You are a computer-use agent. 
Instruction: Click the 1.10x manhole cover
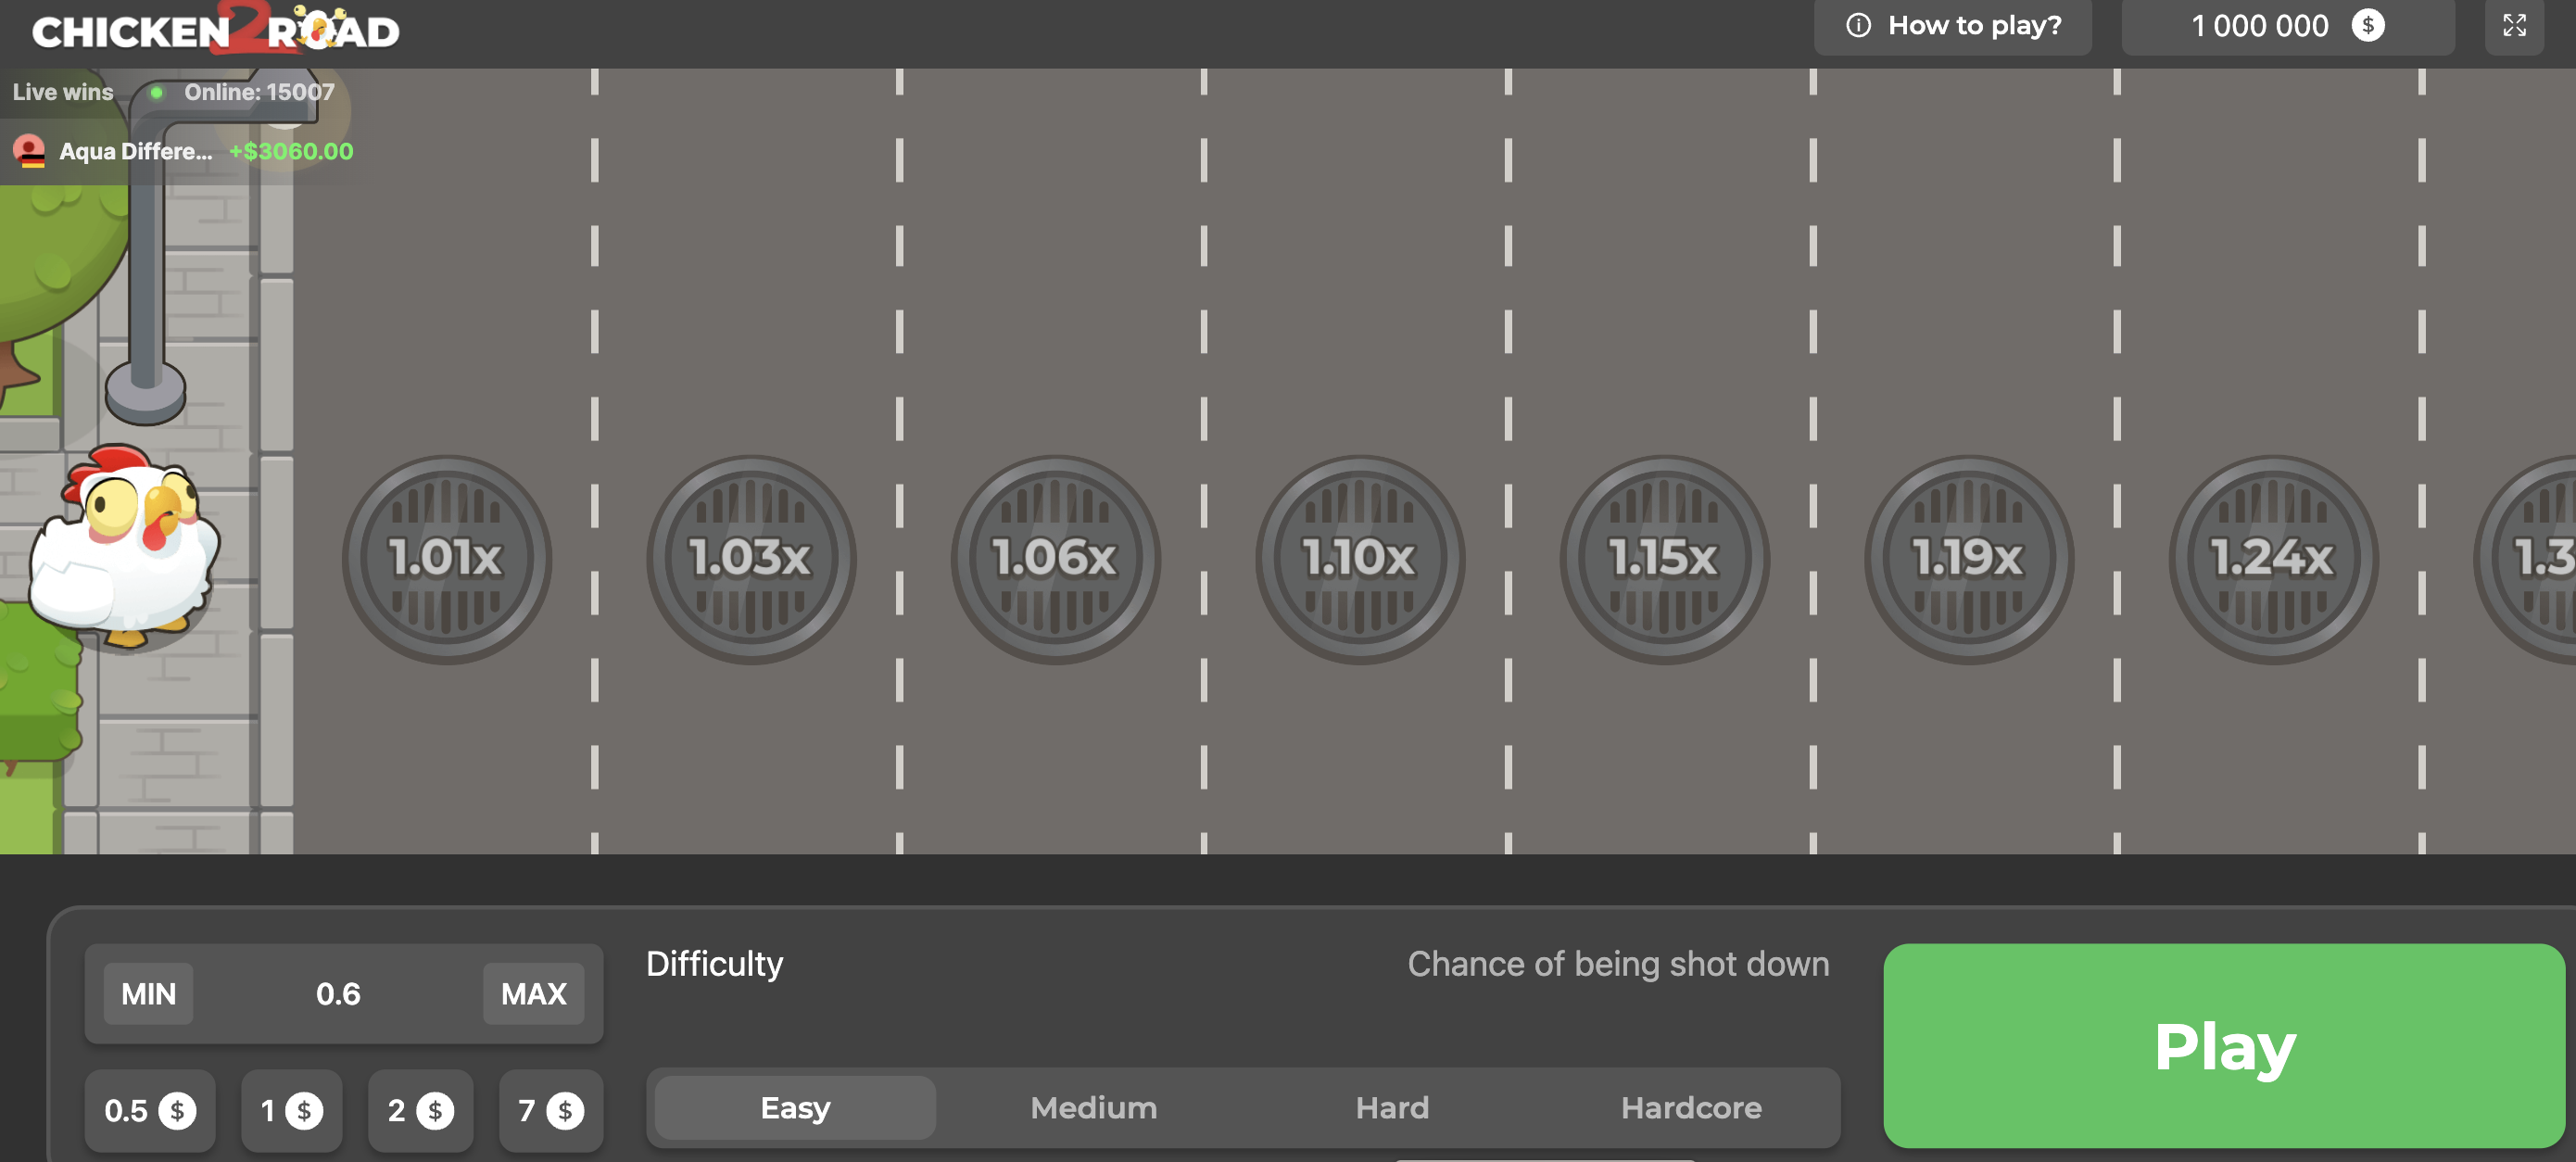(1359, 558)
